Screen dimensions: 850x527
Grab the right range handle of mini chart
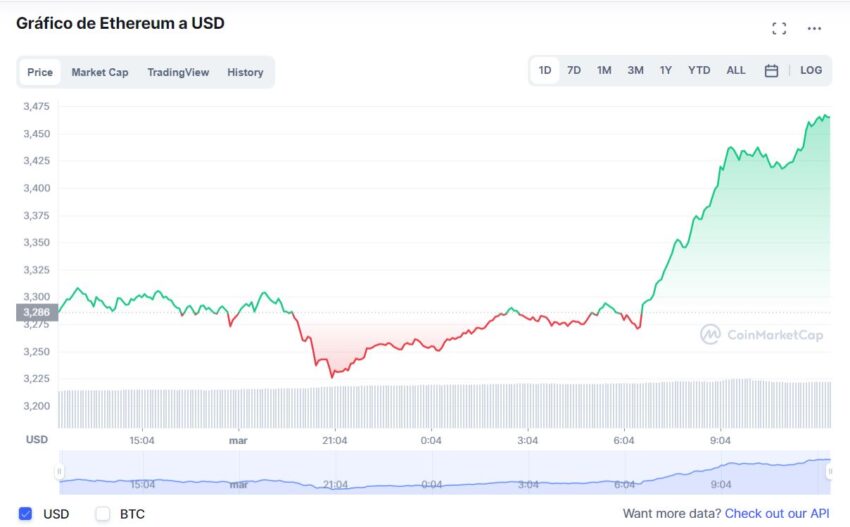click(x=829, y=472)
